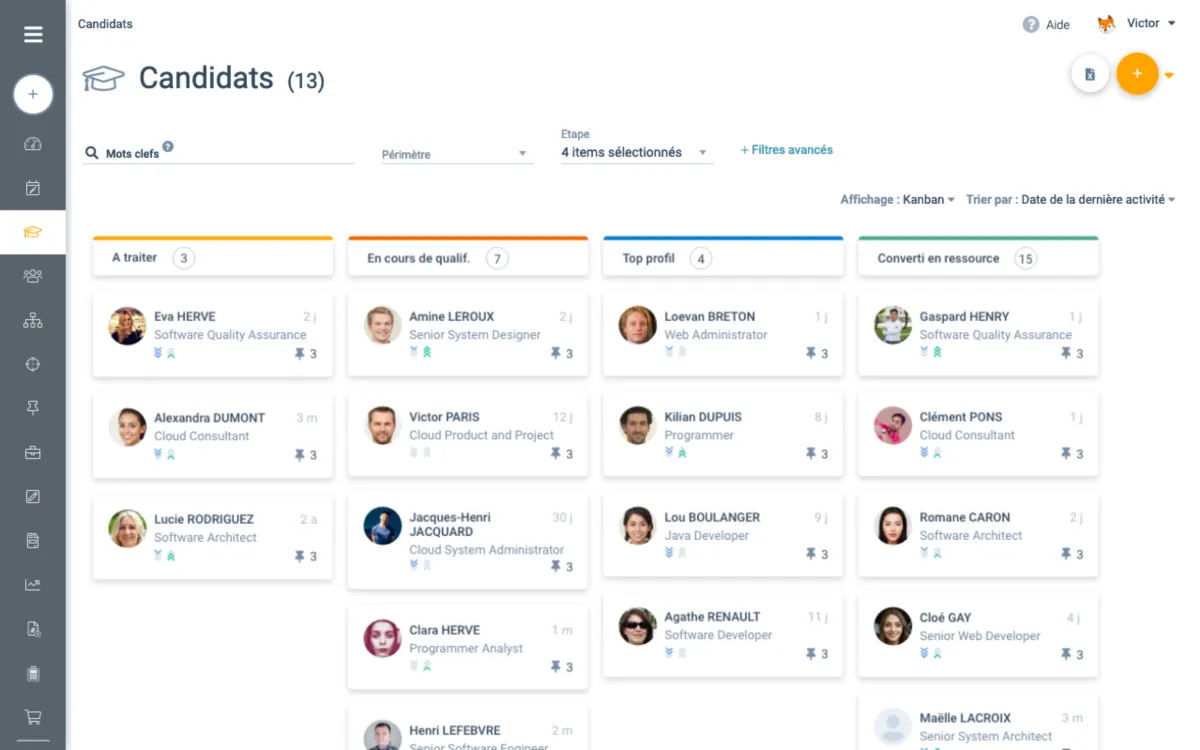The width and height of the screenshot is (1200, 750).
Task: Click the help question mark icon
Action: [1031, 25]
